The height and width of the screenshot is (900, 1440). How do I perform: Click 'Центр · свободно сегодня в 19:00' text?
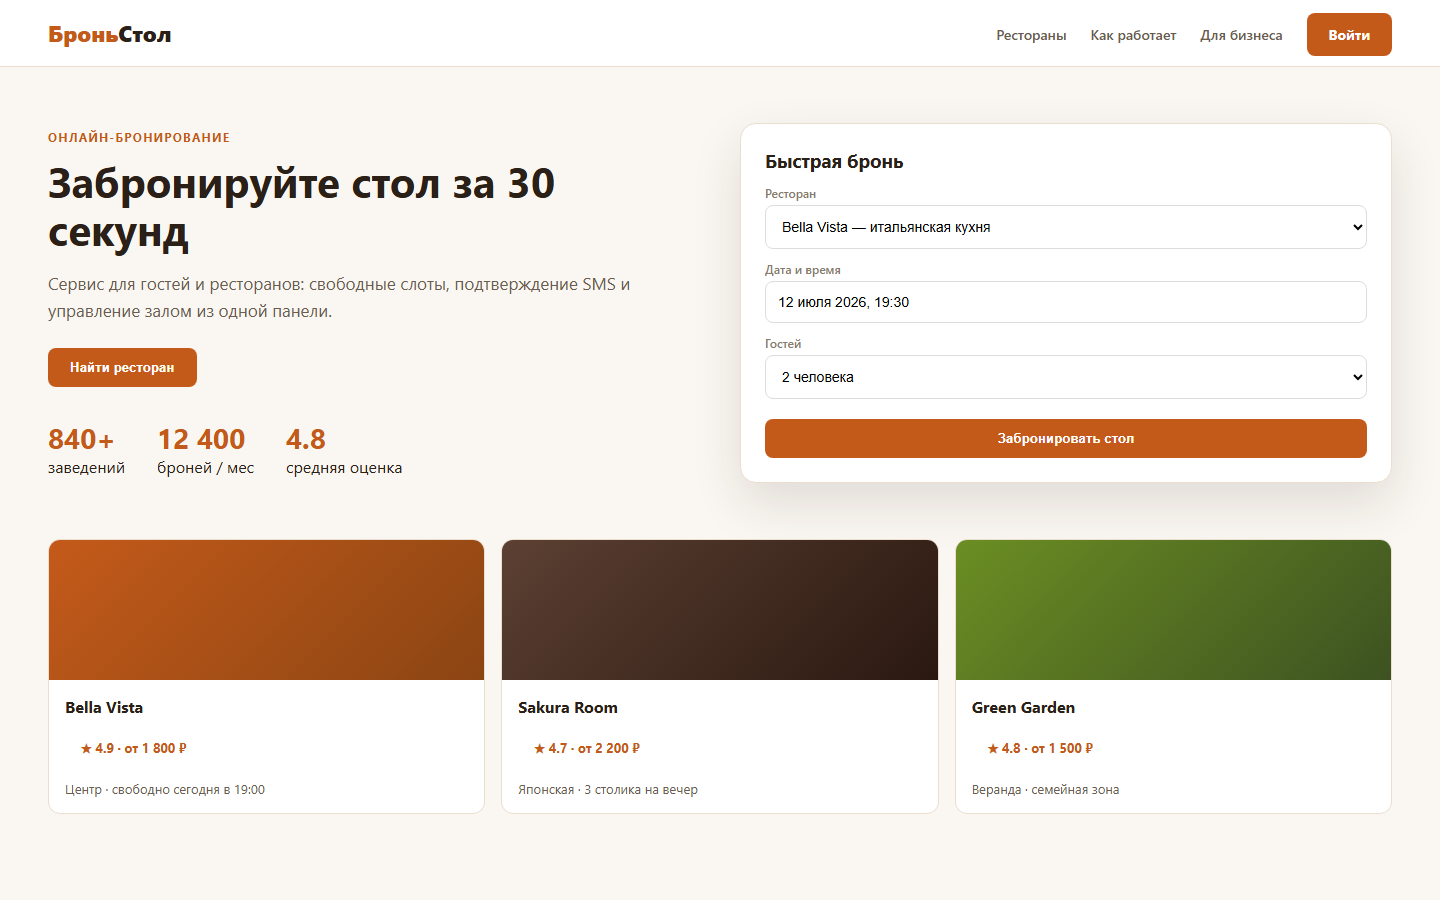tap(165, 790)
